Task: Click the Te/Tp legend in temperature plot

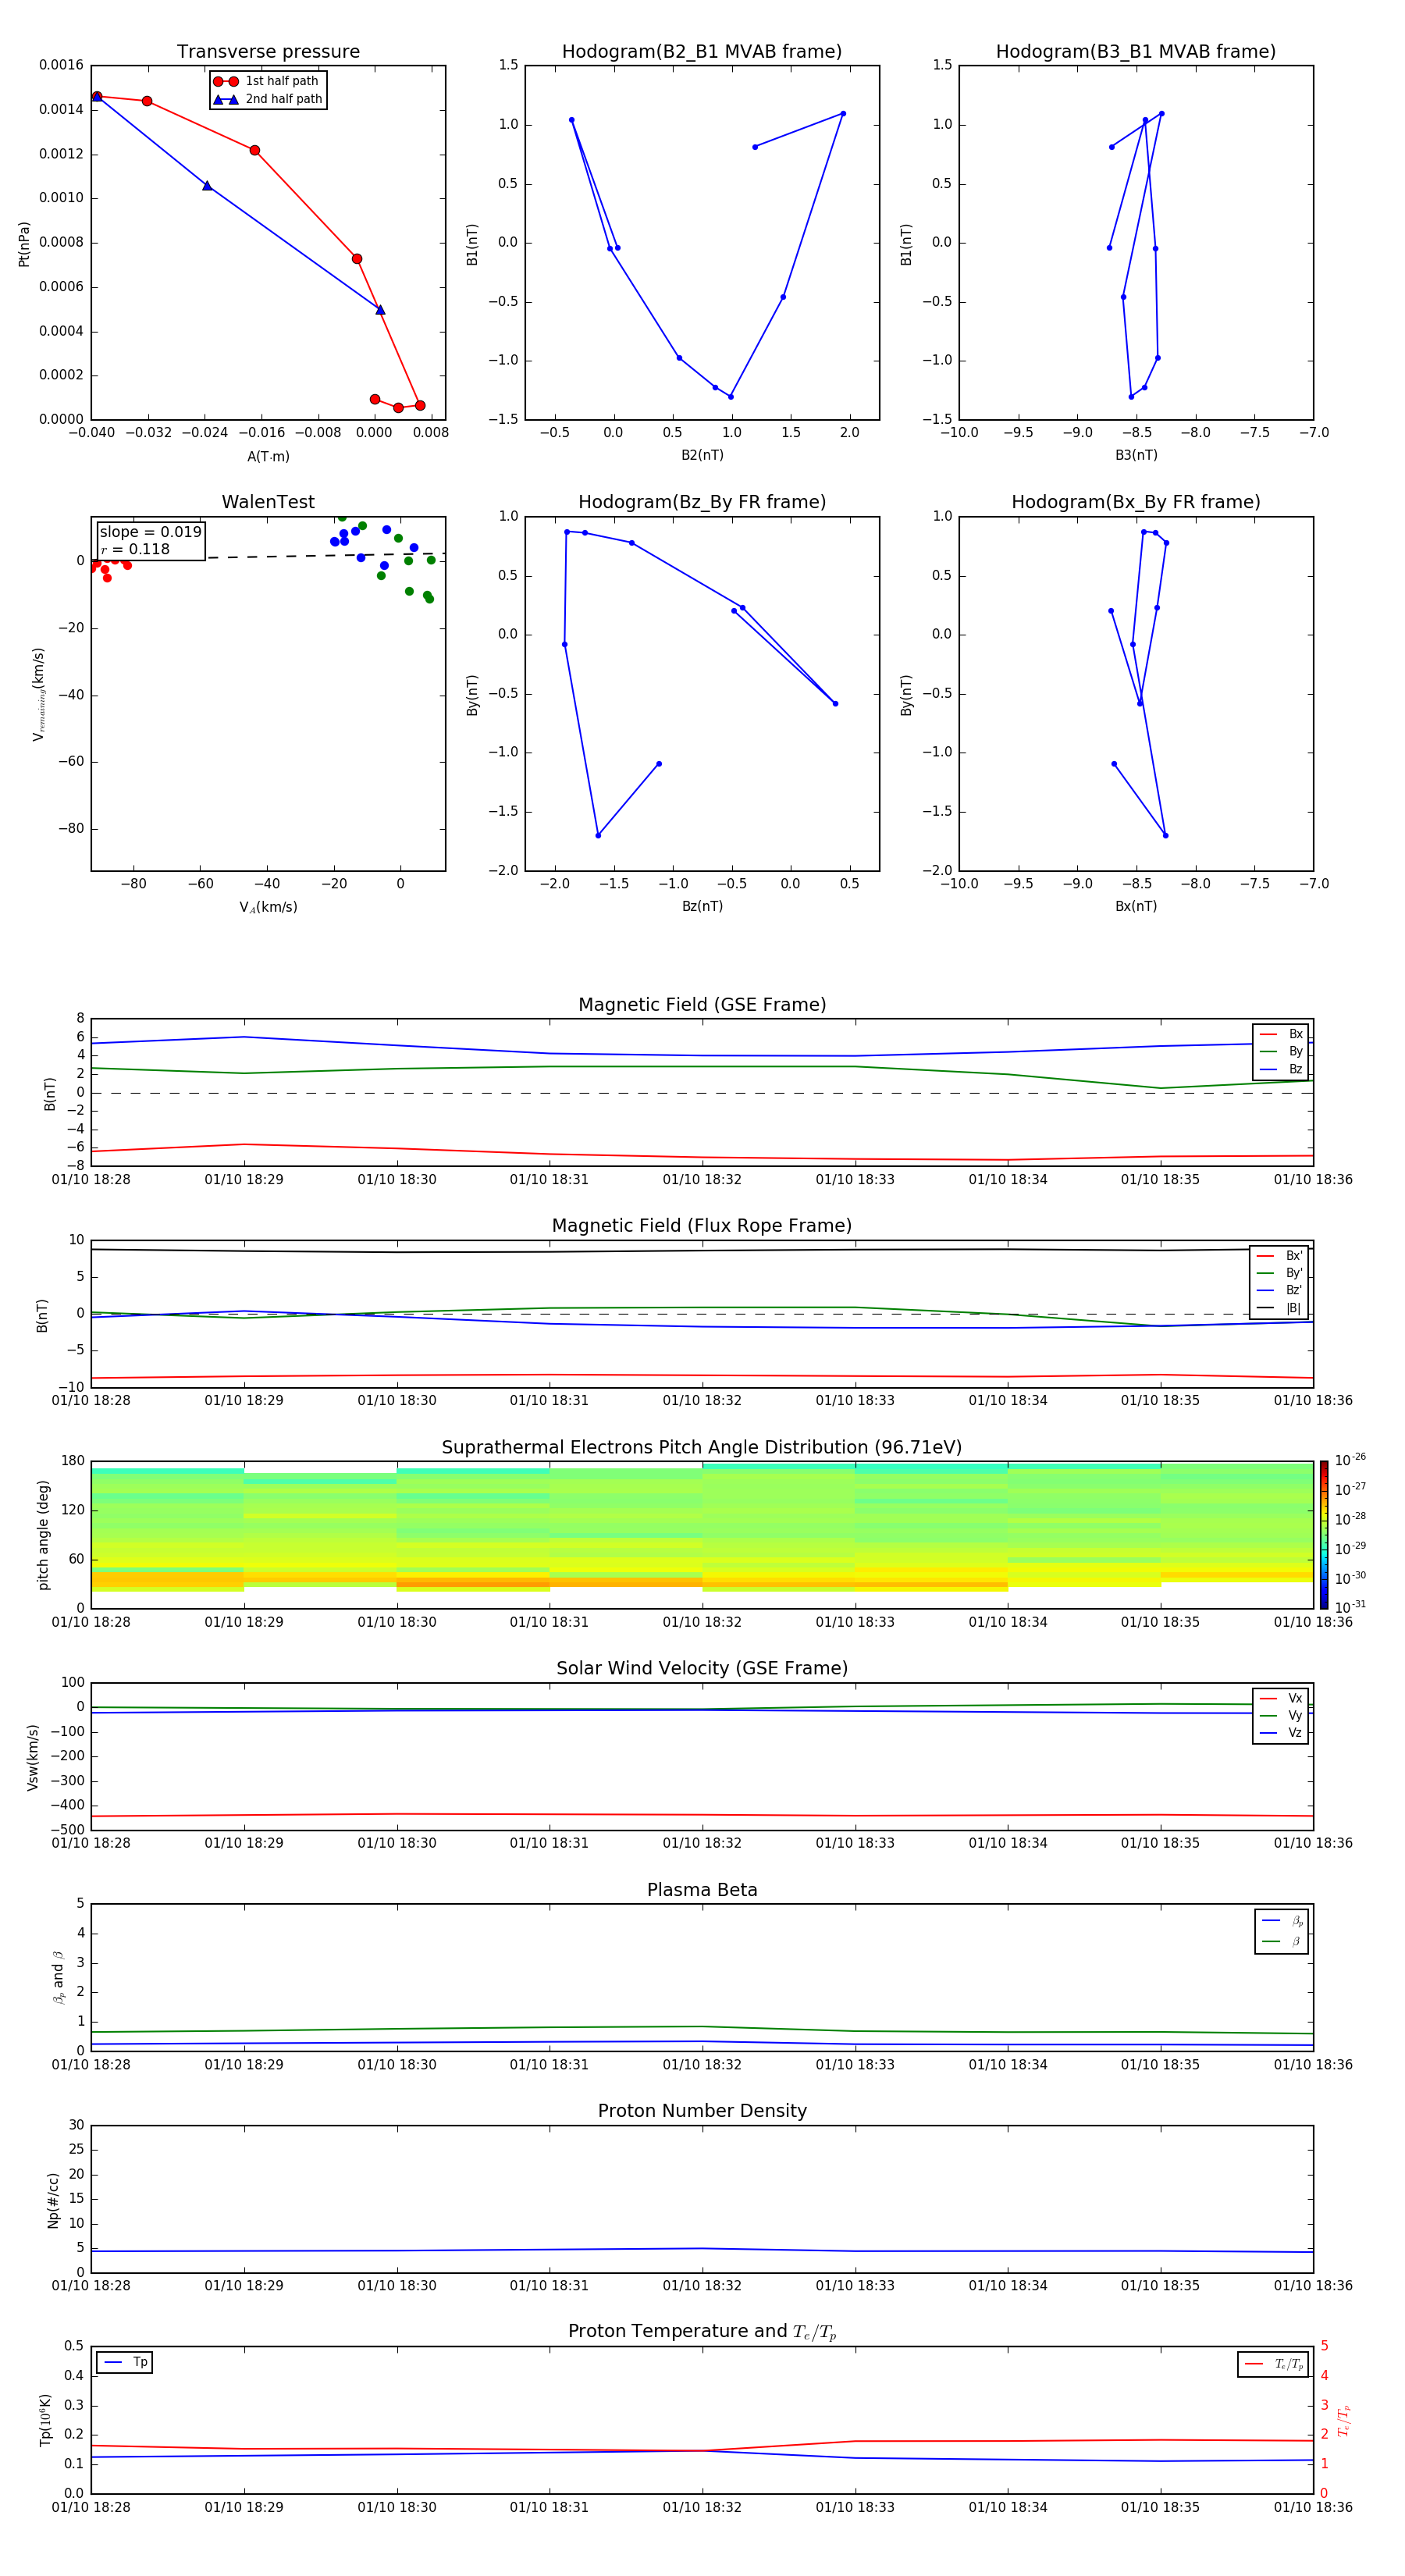Action: point(1273,2364)
